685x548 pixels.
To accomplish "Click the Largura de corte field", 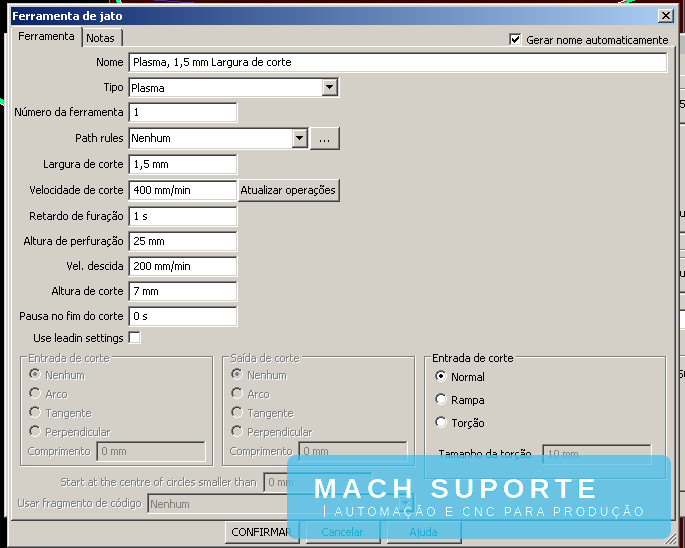I will [183, 164].
